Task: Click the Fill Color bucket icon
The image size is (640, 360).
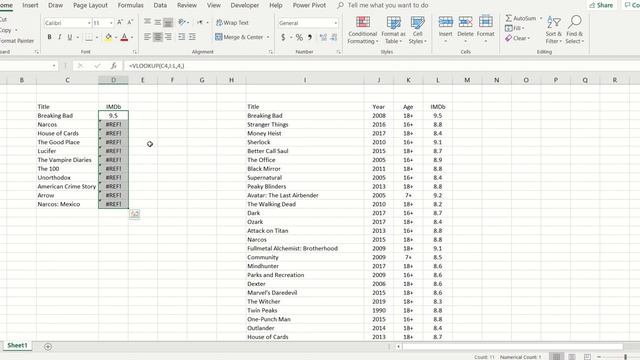Action: [x=108, y=37]
